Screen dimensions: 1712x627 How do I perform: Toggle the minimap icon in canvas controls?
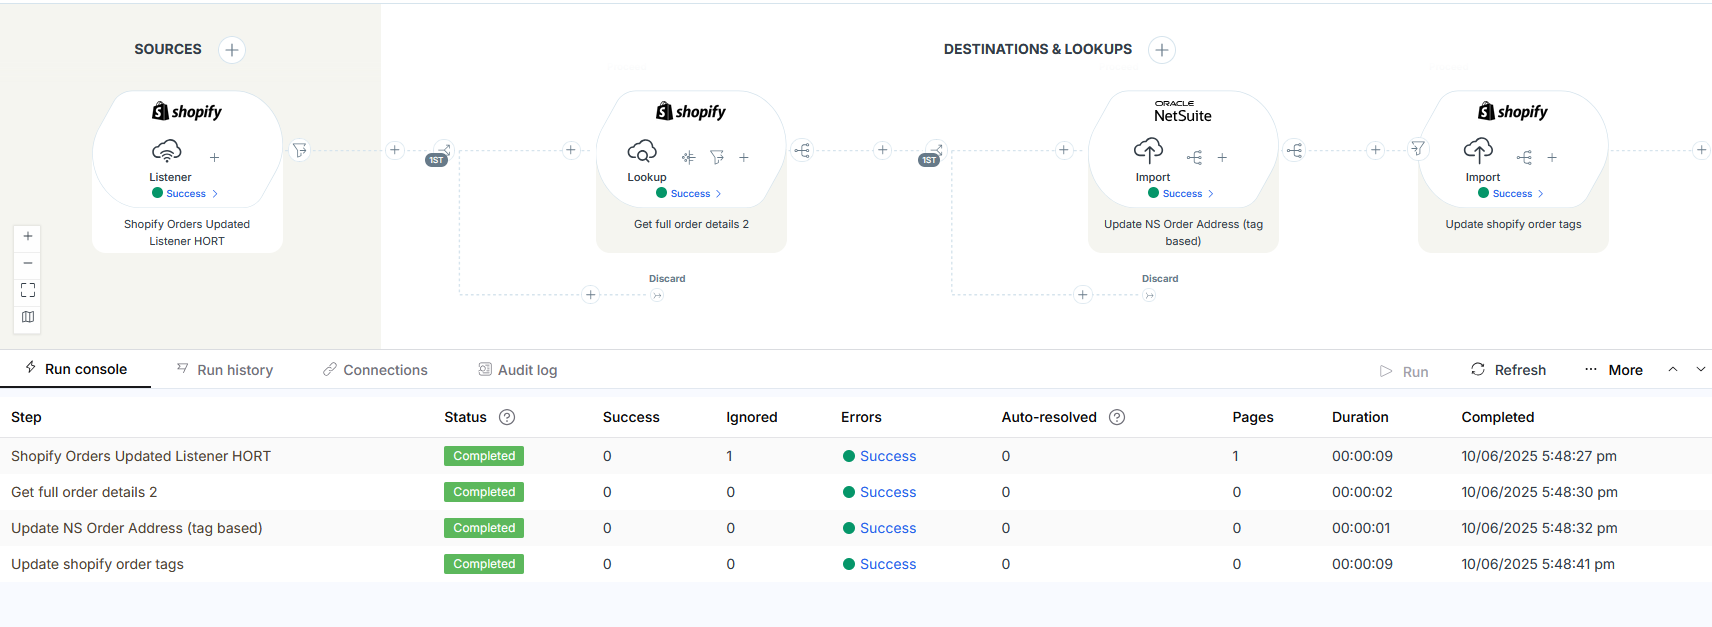pos(28,317)
